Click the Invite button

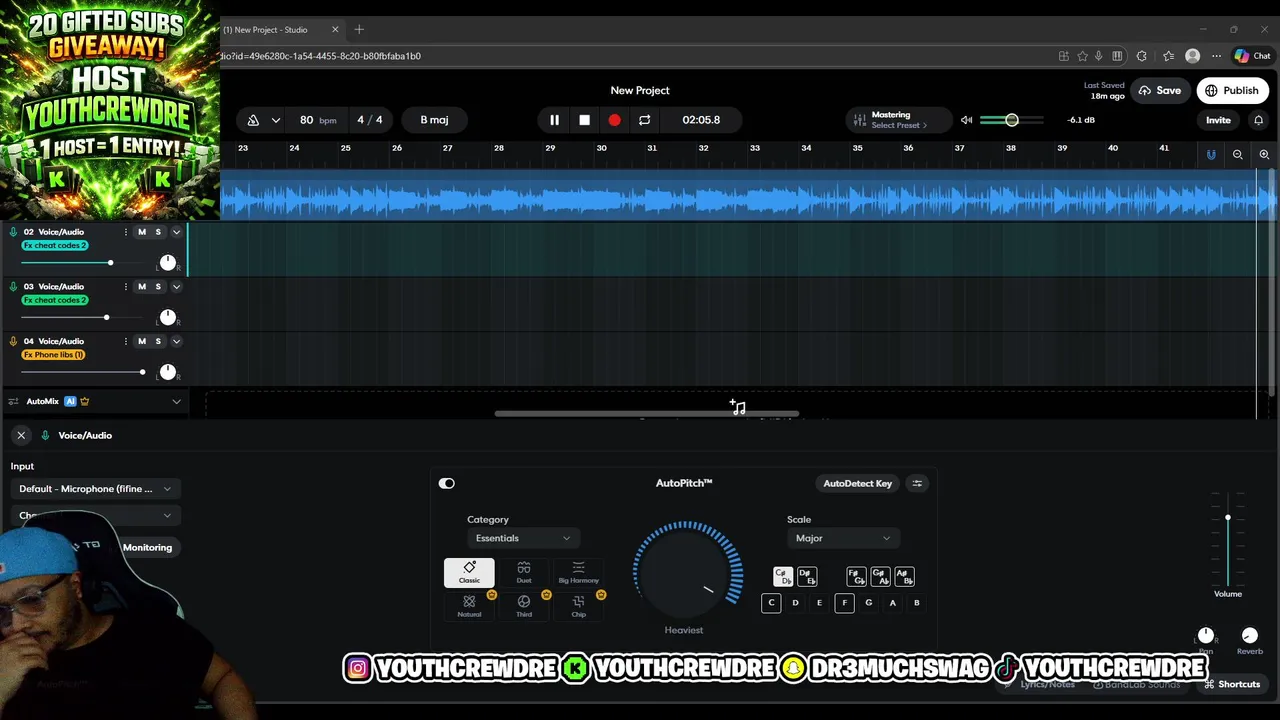1218,120
